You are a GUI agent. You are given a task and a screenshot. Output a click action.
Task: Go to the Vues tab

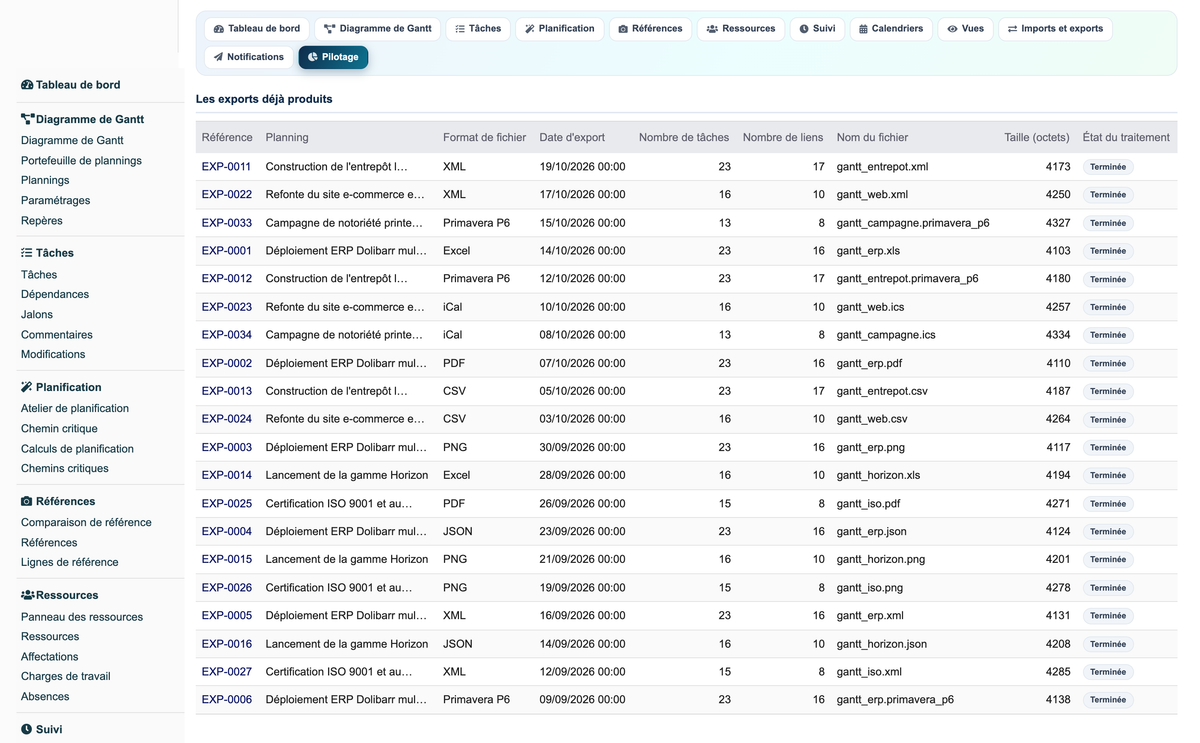[x=965, y=29]
